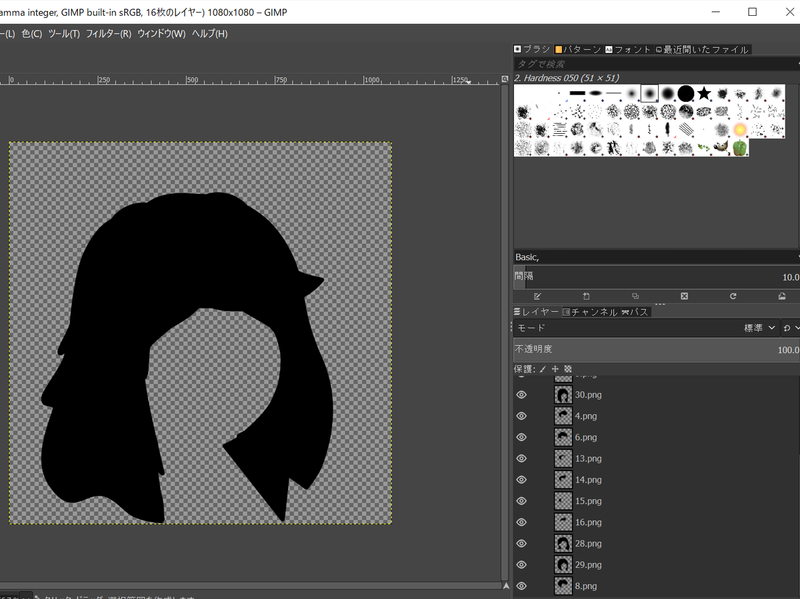Toggle the lock alpha channel icon
The image size is (800, 599).
(567, 369)
